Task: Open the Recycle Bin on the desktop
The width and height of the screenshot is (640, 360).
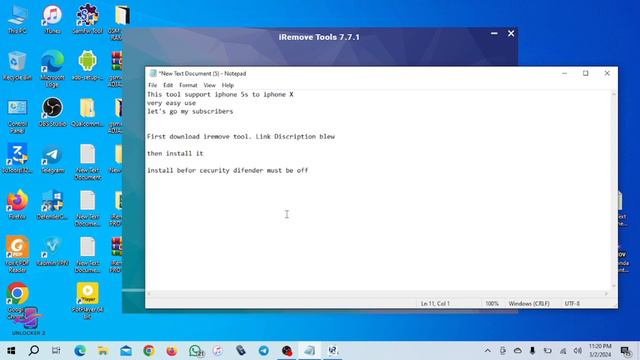Action: 17,66
